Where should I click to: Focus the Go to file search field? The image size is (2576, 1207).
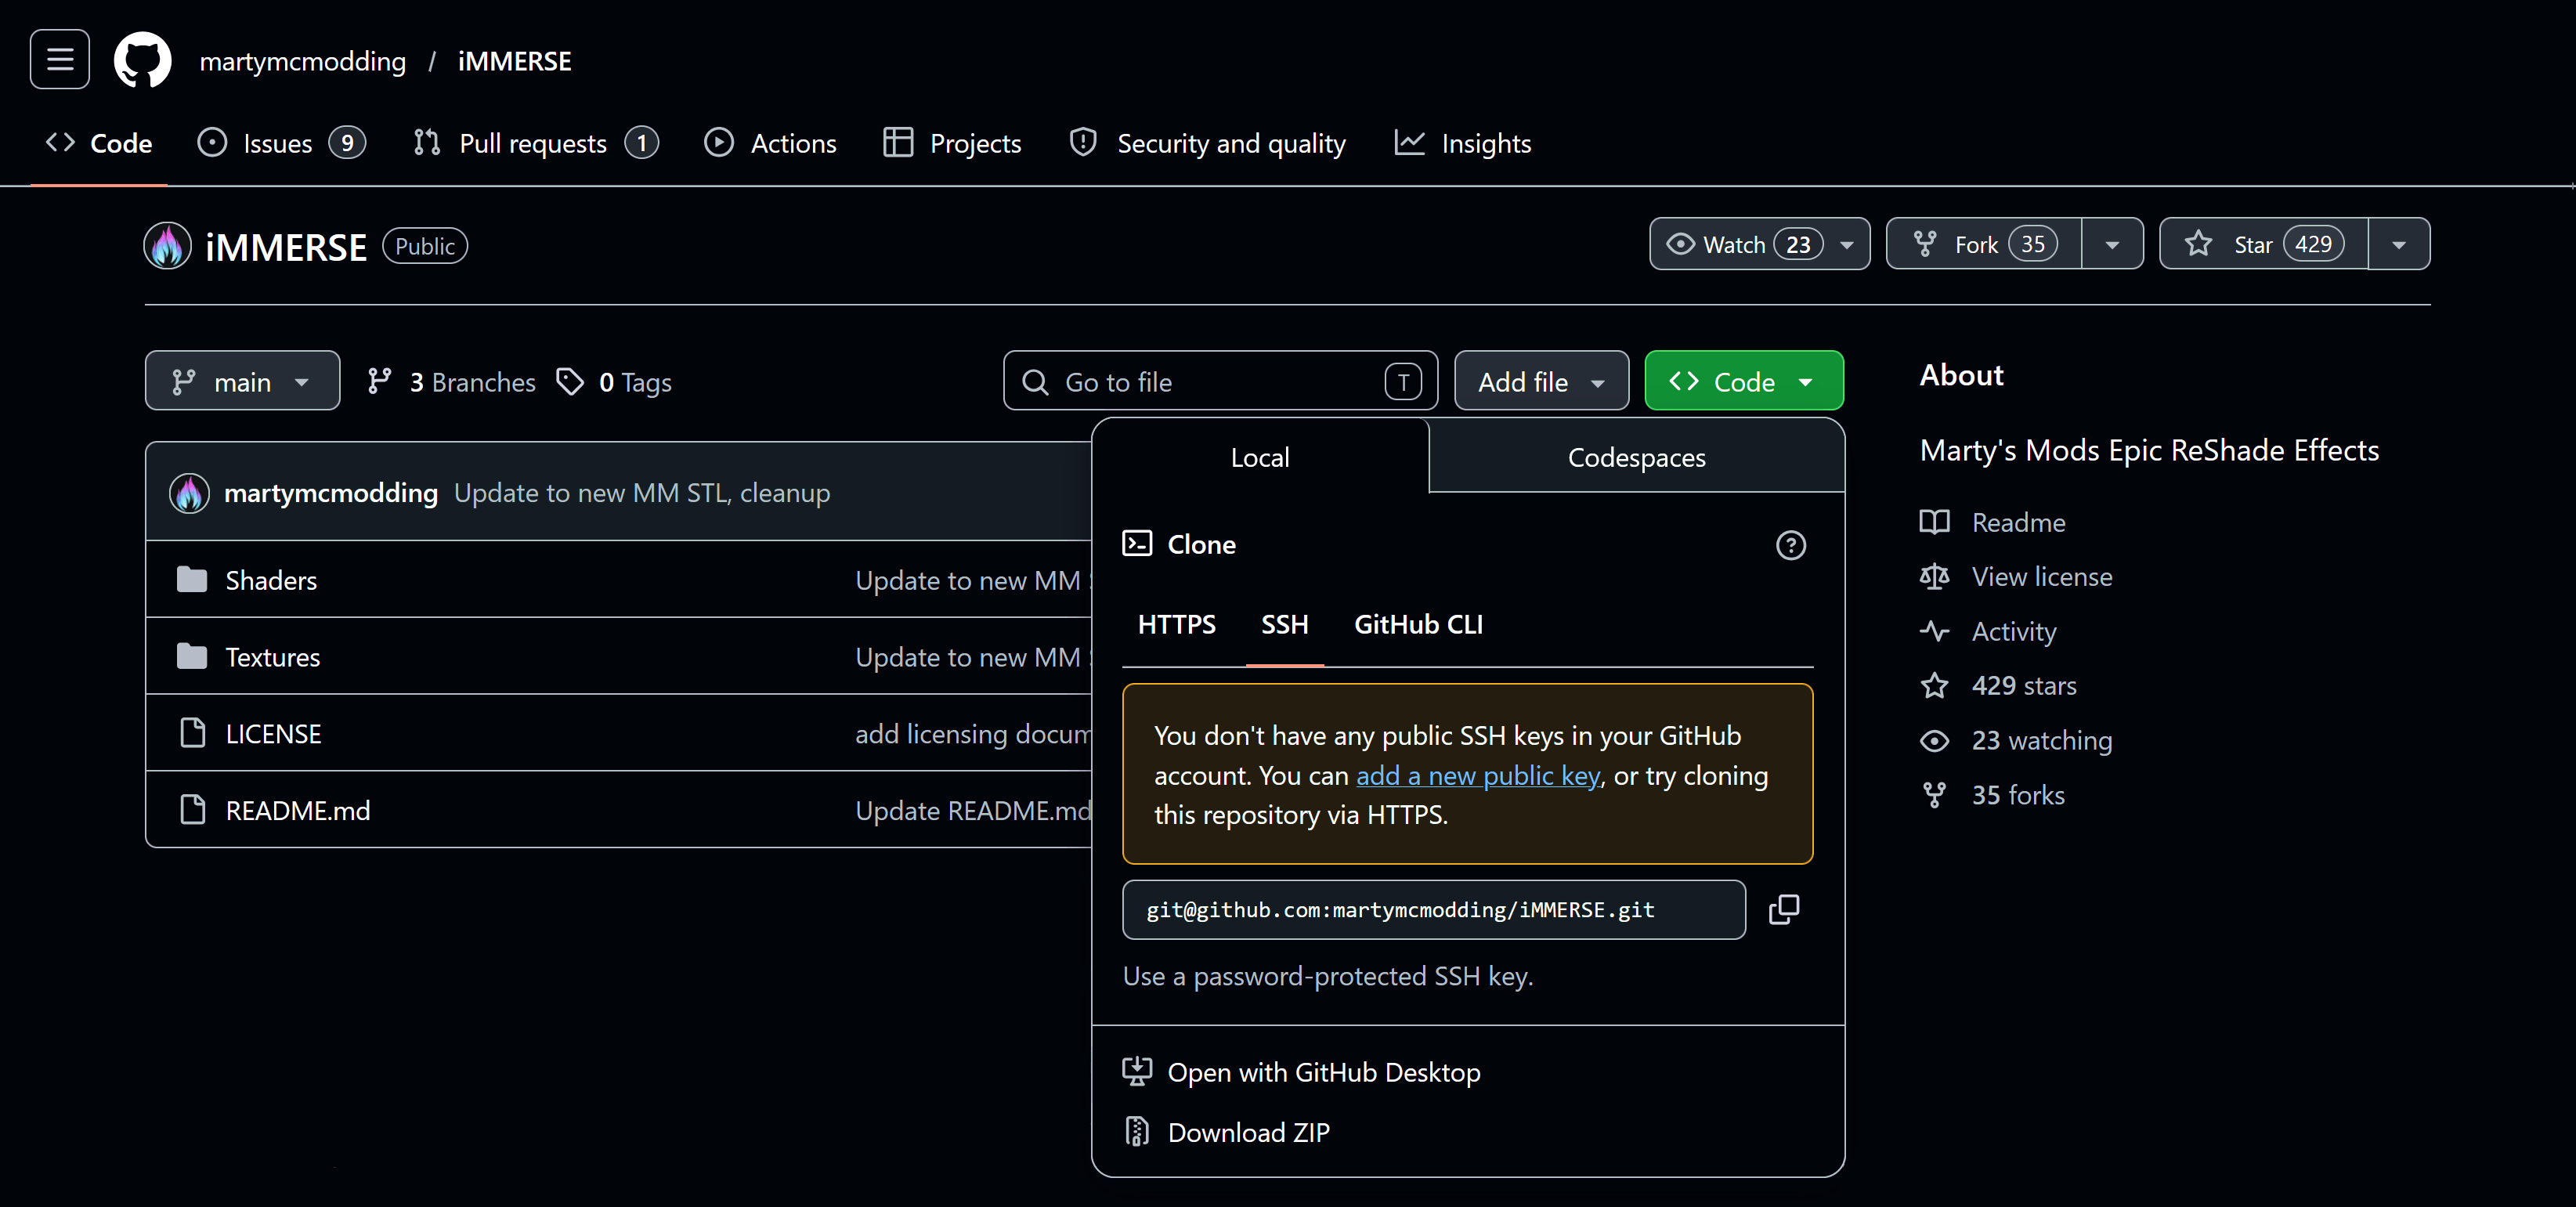pyautogui.click(x=1220, y=381)
